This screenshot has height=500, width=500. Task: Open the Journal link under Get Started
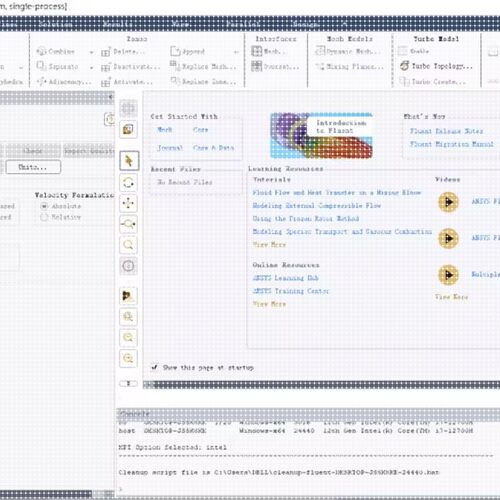[x=170, y=147]
